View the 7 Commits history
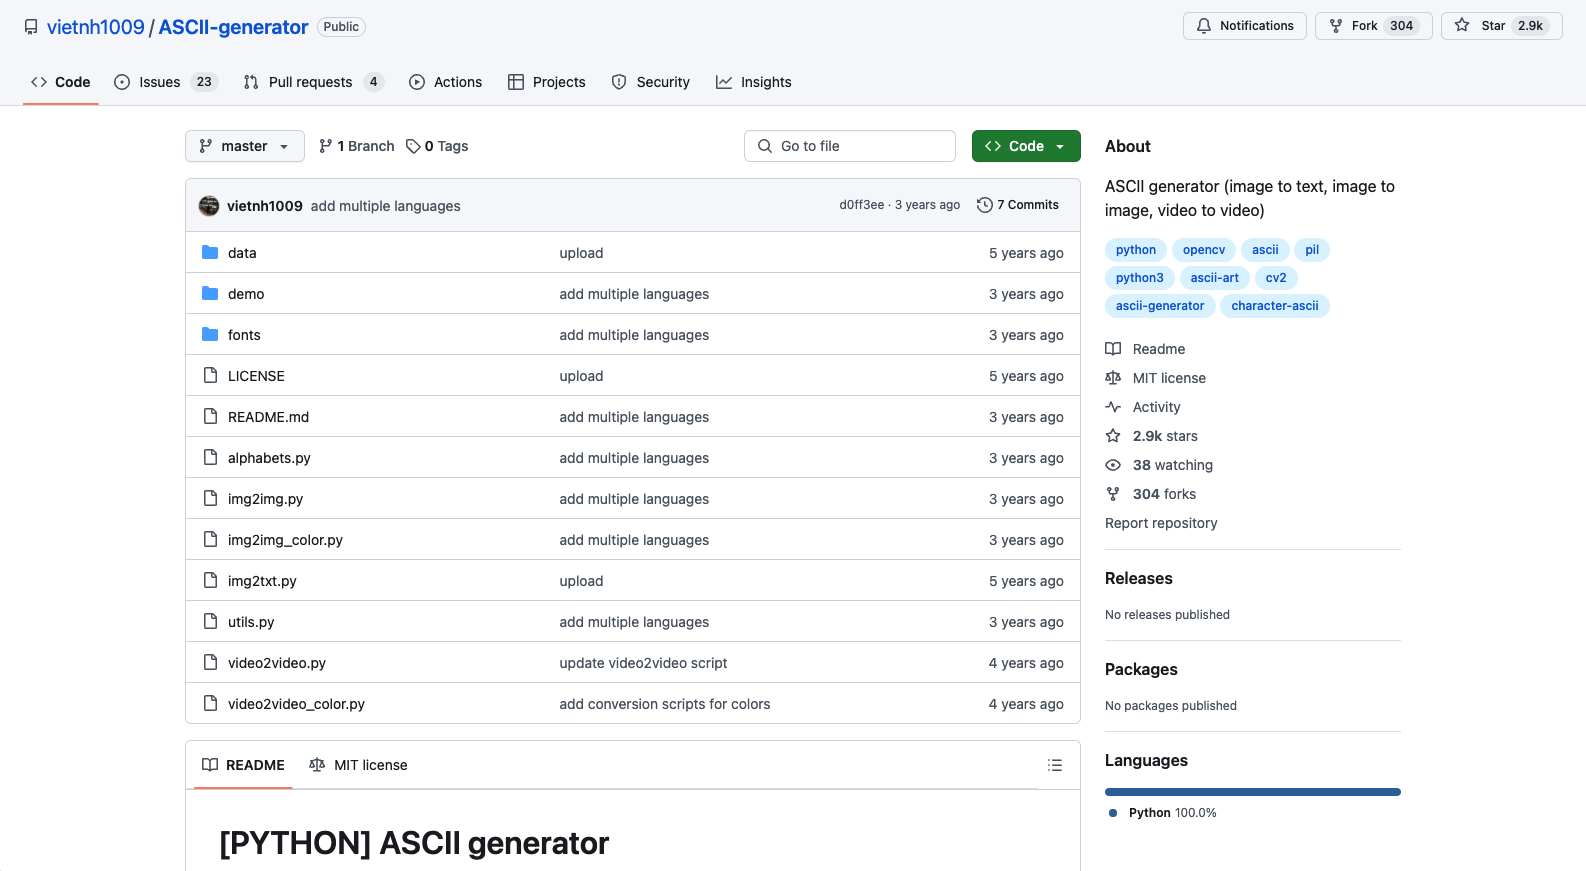The height and width of the screenshot is (871, 1586). [1018, 205]
